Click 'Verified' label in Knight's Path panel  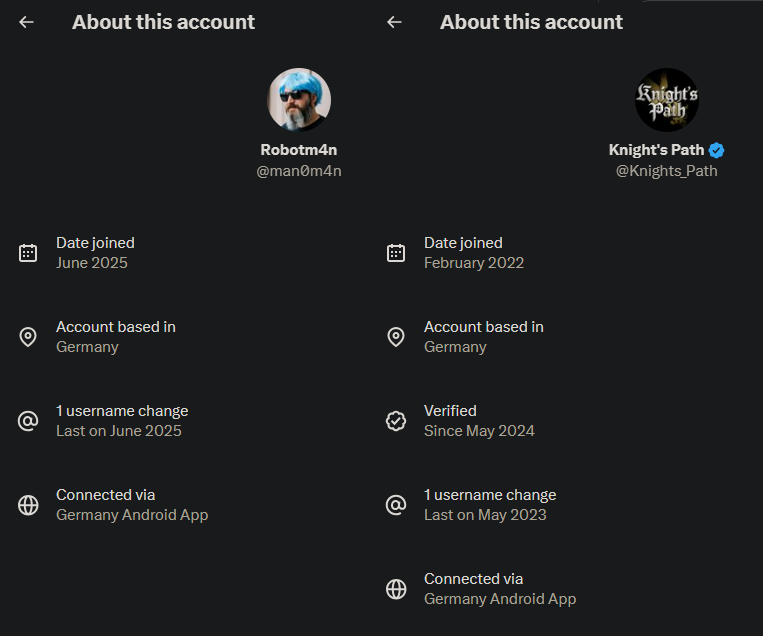[x=450, y=411]
